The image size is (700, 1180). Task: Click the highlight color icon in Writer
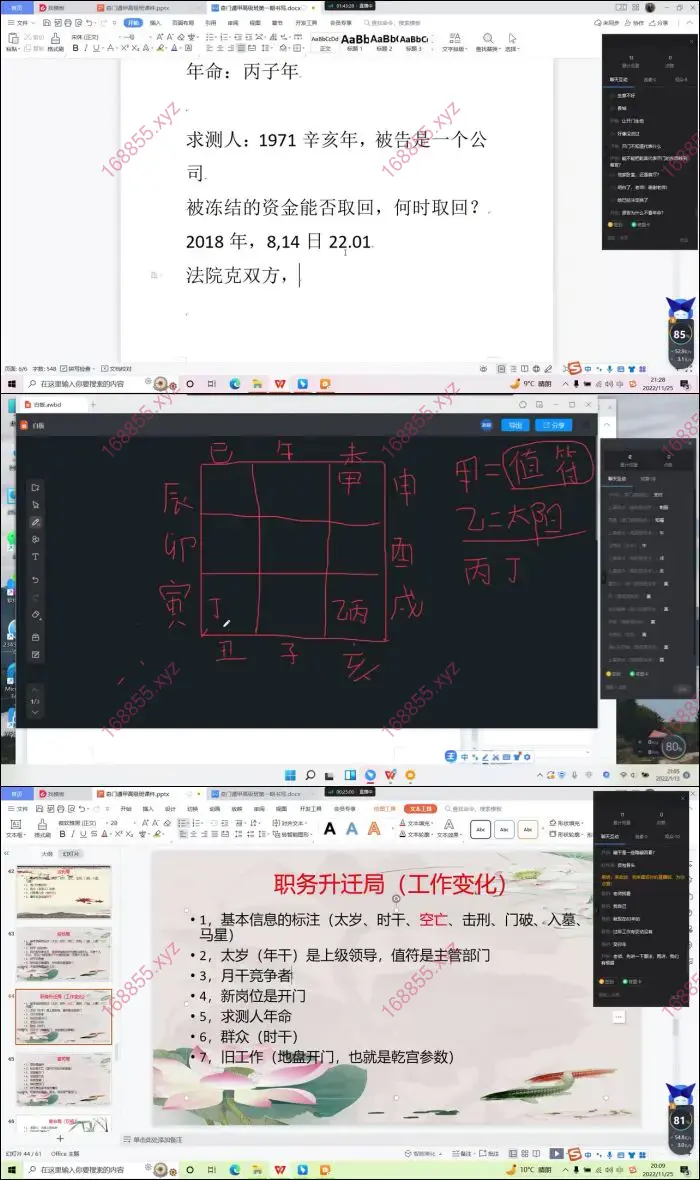tap(160, 48)
